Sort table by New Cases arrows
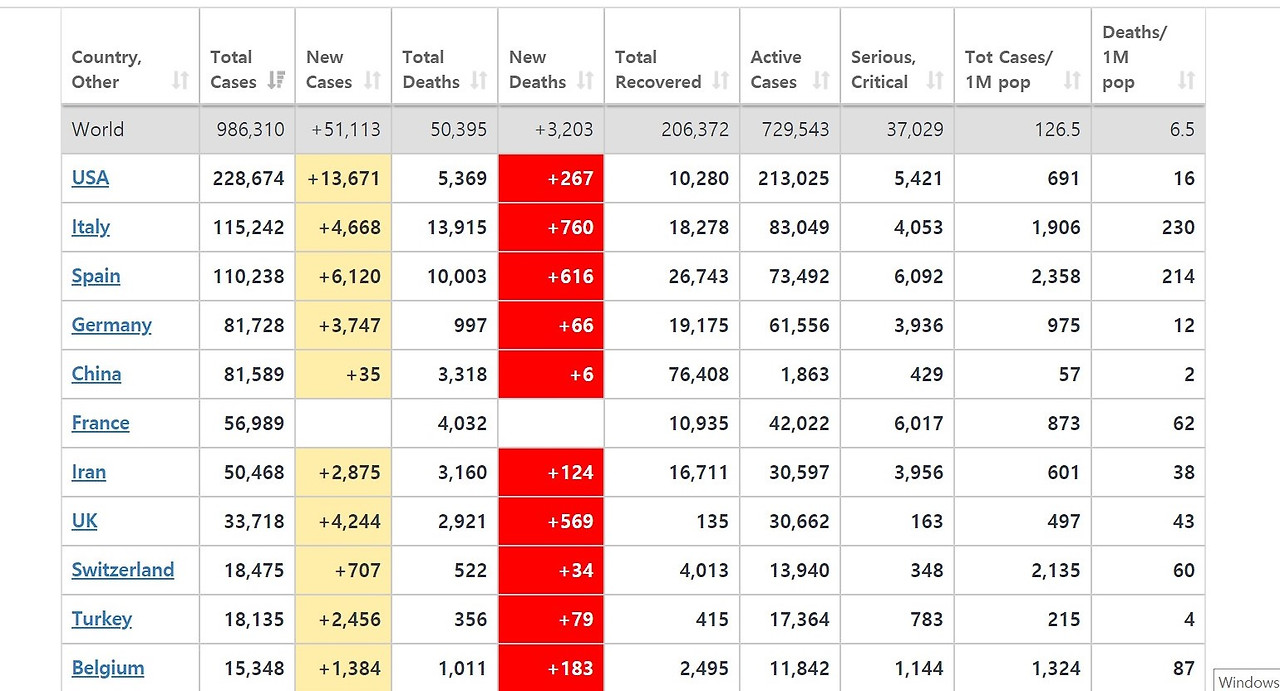Viewport: 1280px width, 691px height. [372, 81]
